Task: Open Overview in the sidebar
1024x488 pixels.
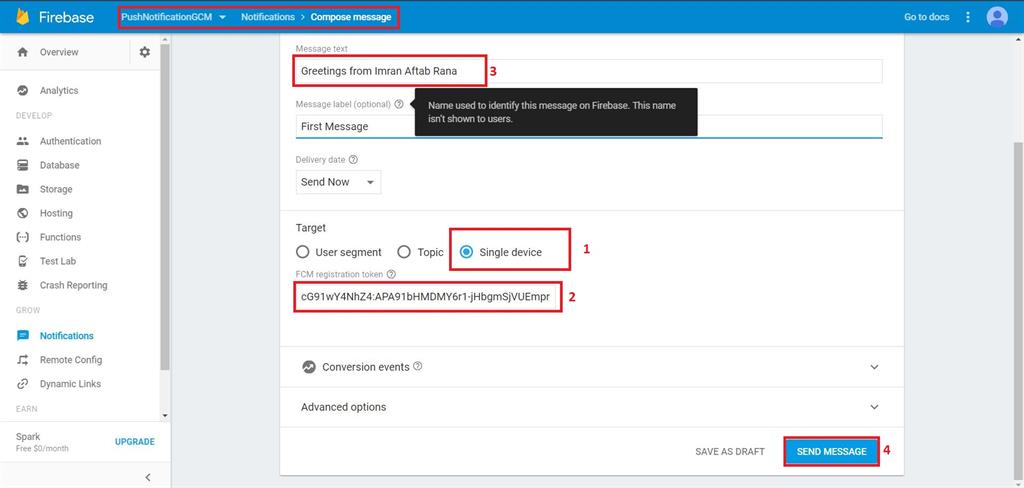Action: (59, 52)
